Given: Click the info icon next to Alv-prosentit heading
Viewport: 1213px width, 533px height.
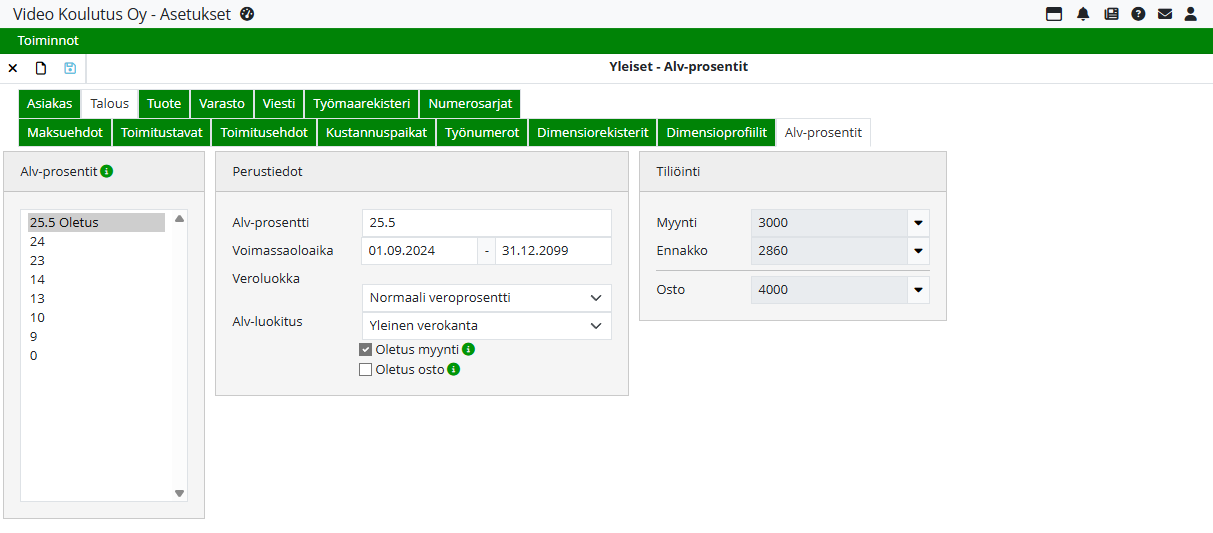Looking at the screenshot, I should pos(107,171).
